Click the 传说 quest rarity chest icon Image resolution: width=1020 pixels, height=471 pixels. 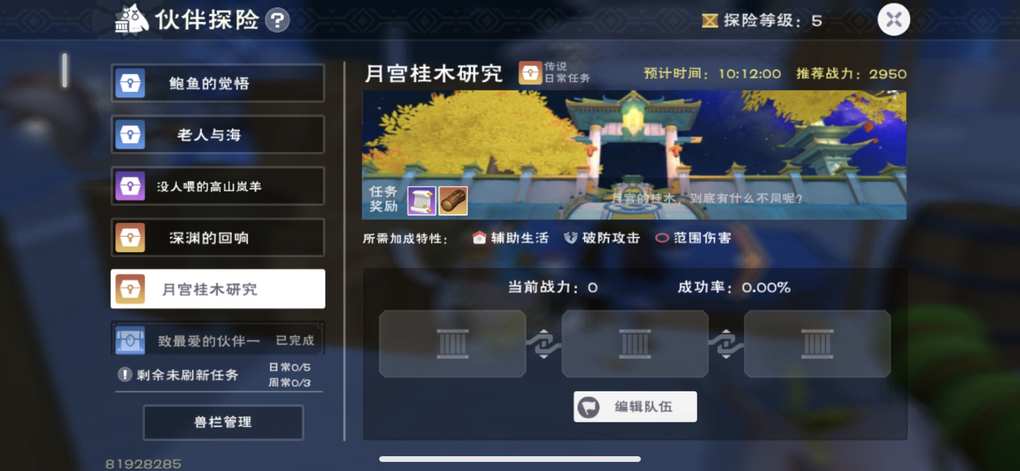(530, 73)
